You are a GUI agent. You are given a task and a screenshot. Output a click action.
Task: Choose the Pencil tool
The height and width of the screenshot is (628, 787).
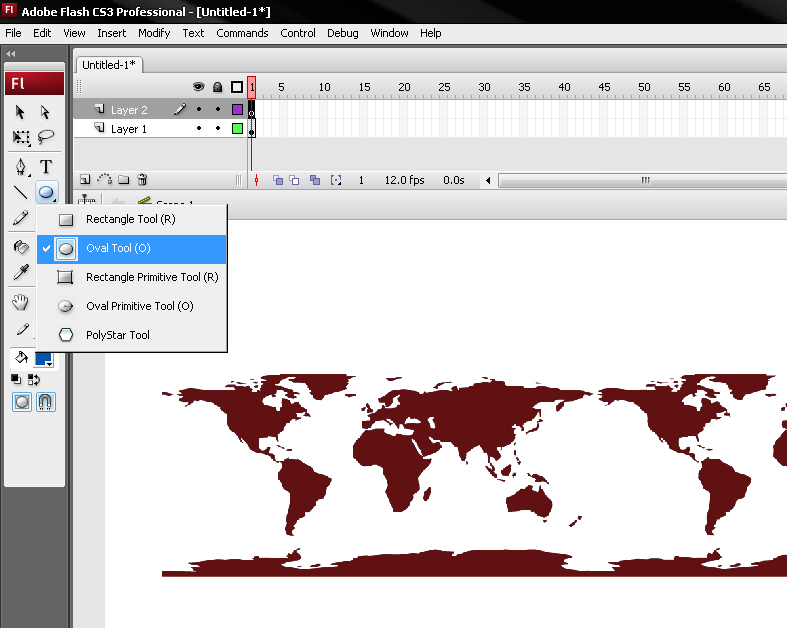21,218
